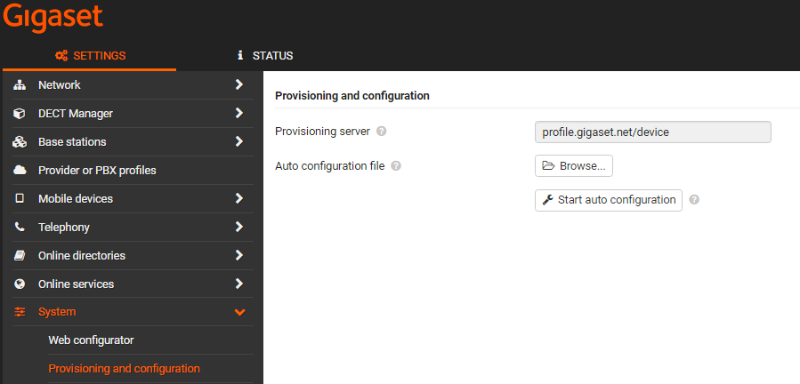Viewport: 800px width, 384px height.
Task: Expand the DECT Manager chevron
Action: click(239, 113)
